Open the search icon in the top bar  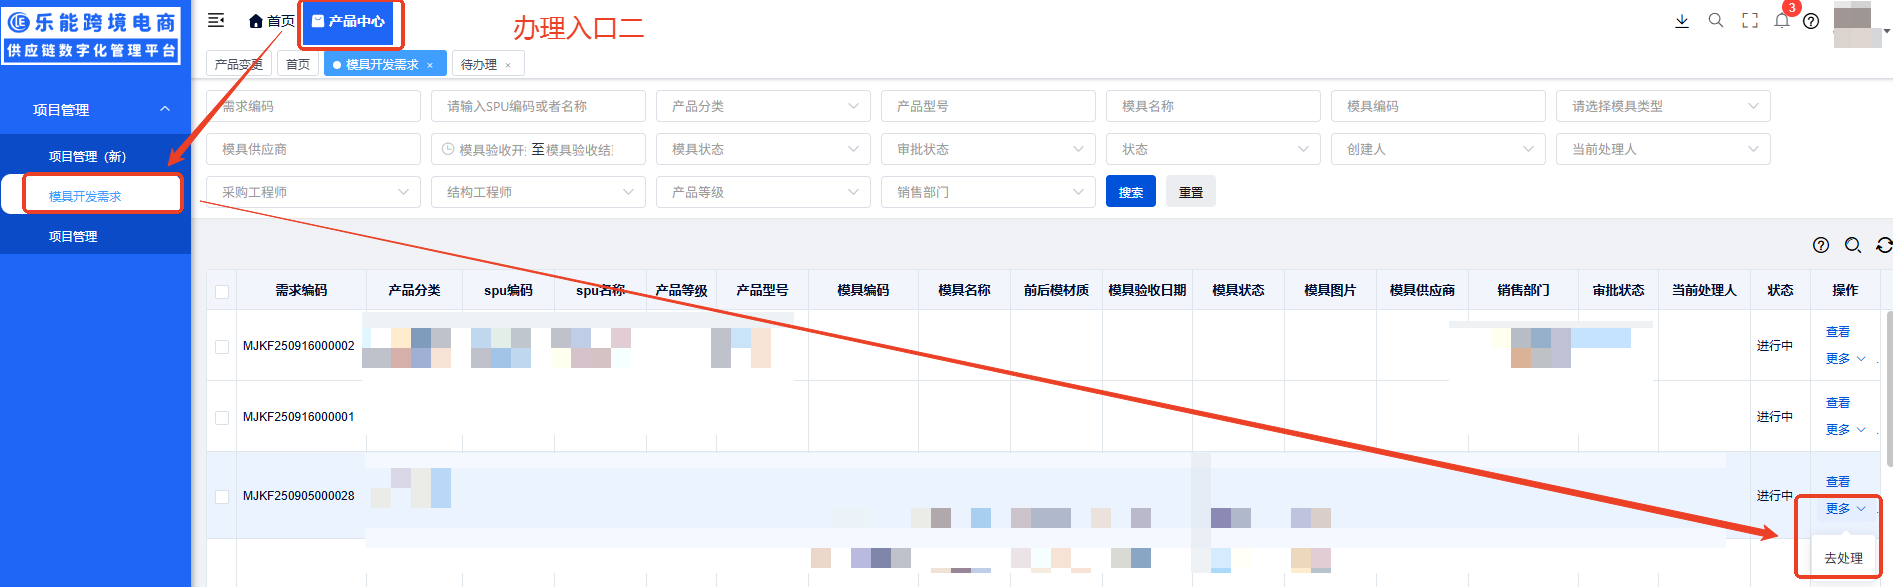point(1716,20)
